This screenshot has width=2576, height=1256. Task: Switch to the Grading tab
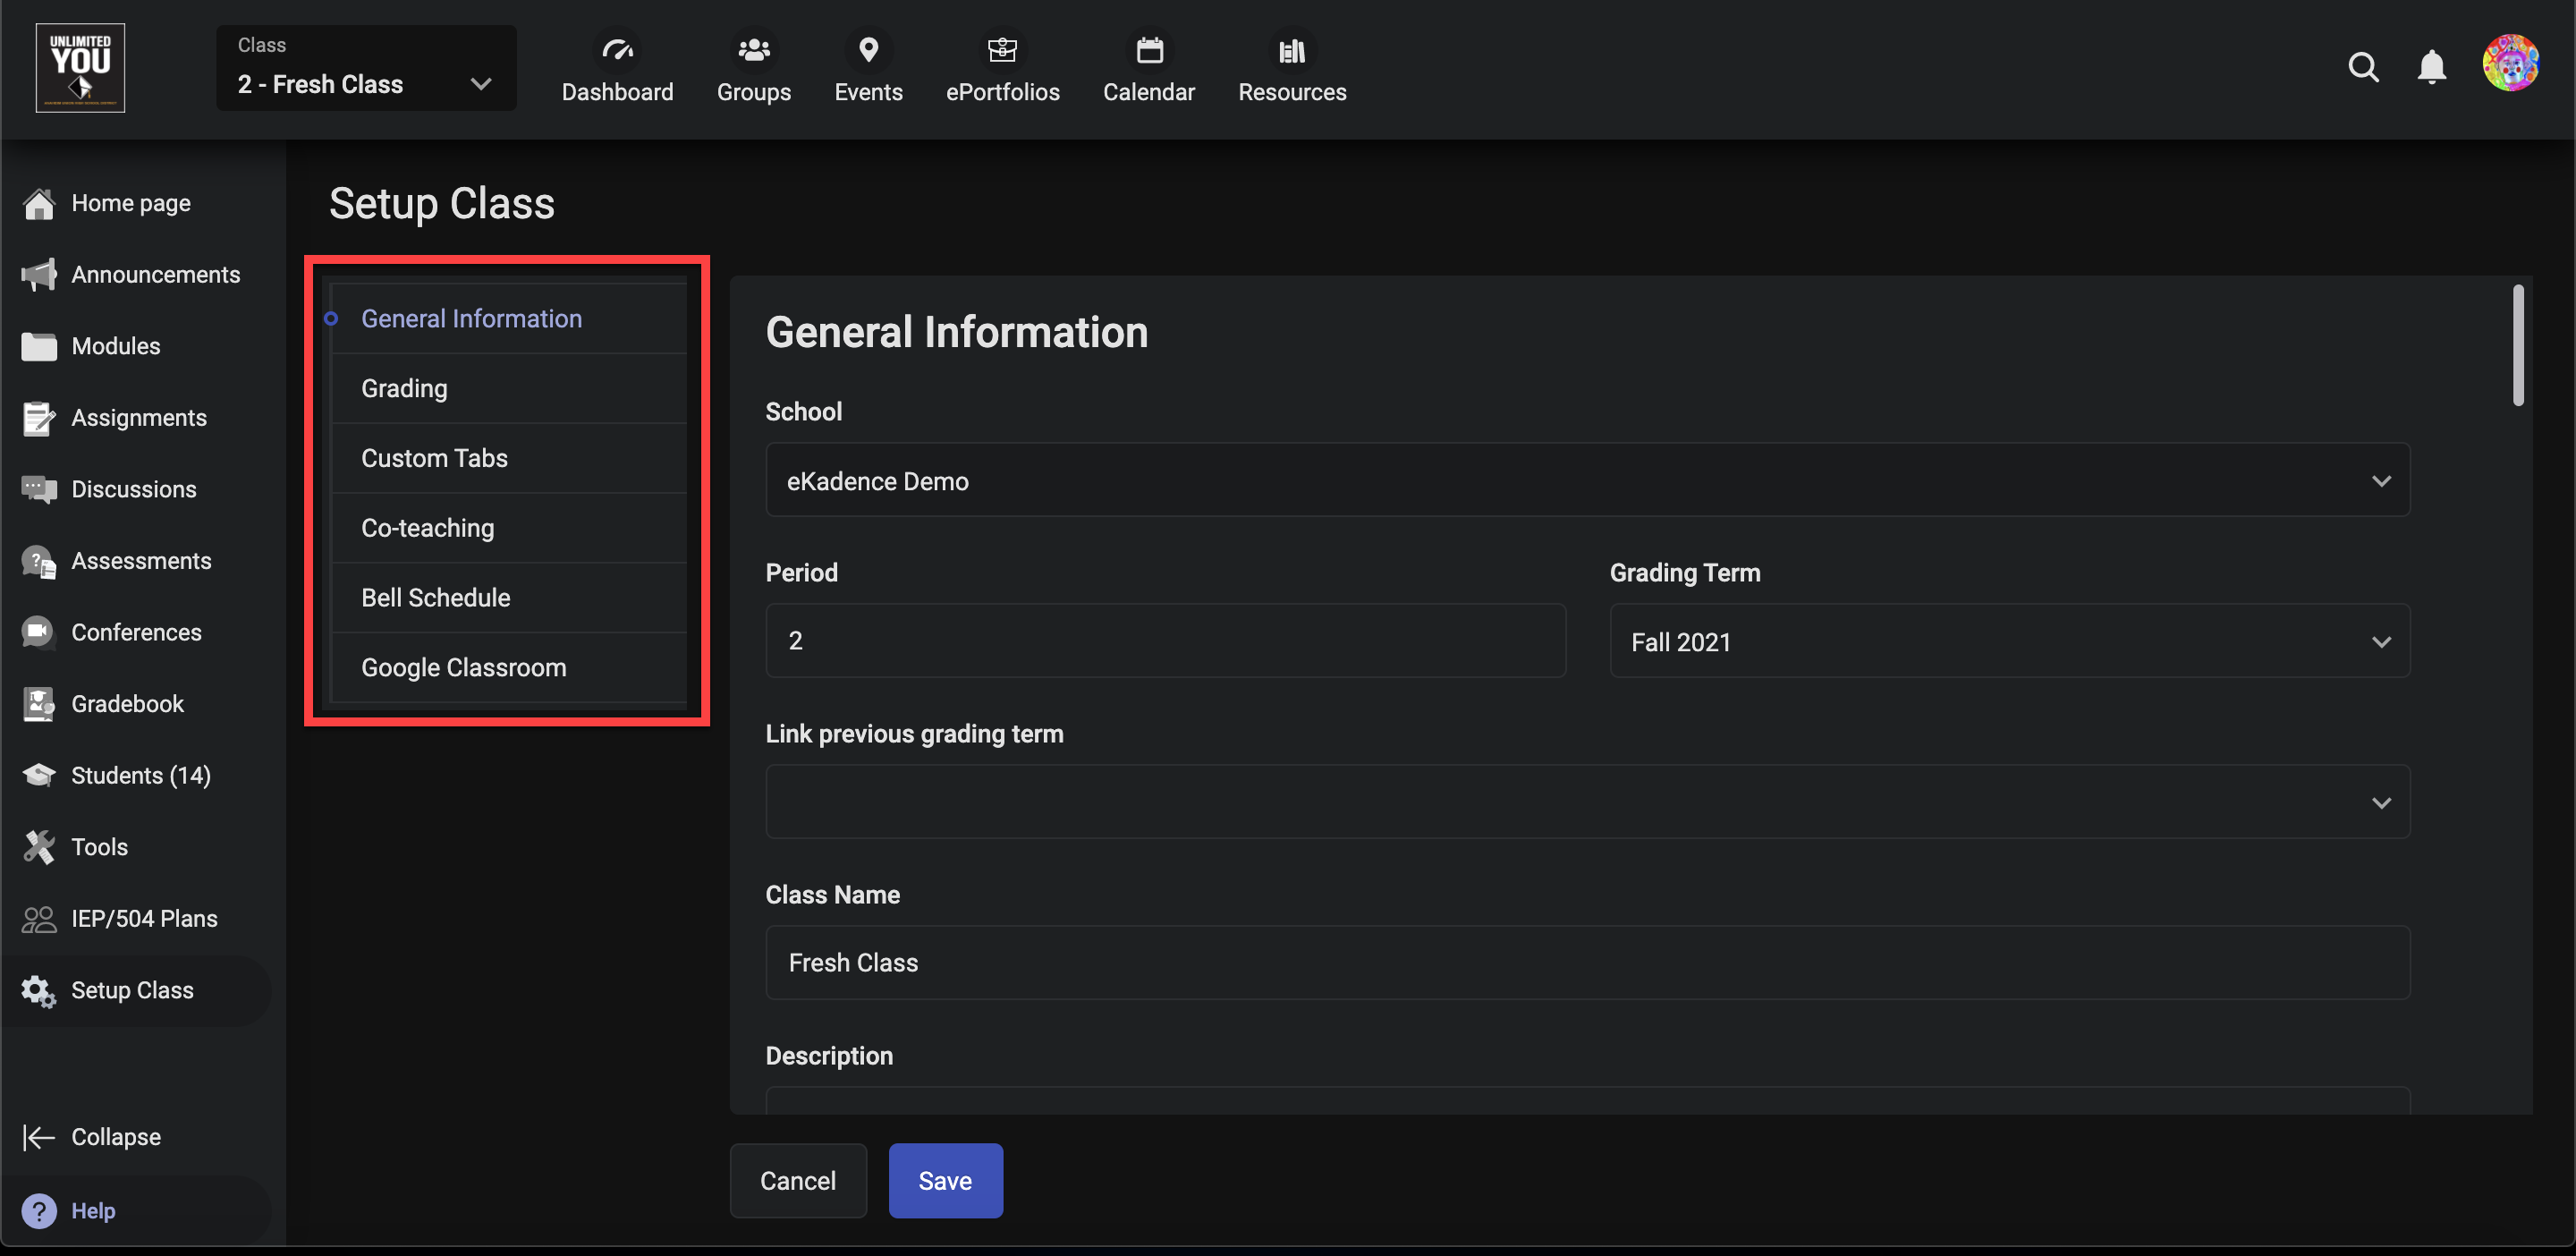click(x=404, y=388)
